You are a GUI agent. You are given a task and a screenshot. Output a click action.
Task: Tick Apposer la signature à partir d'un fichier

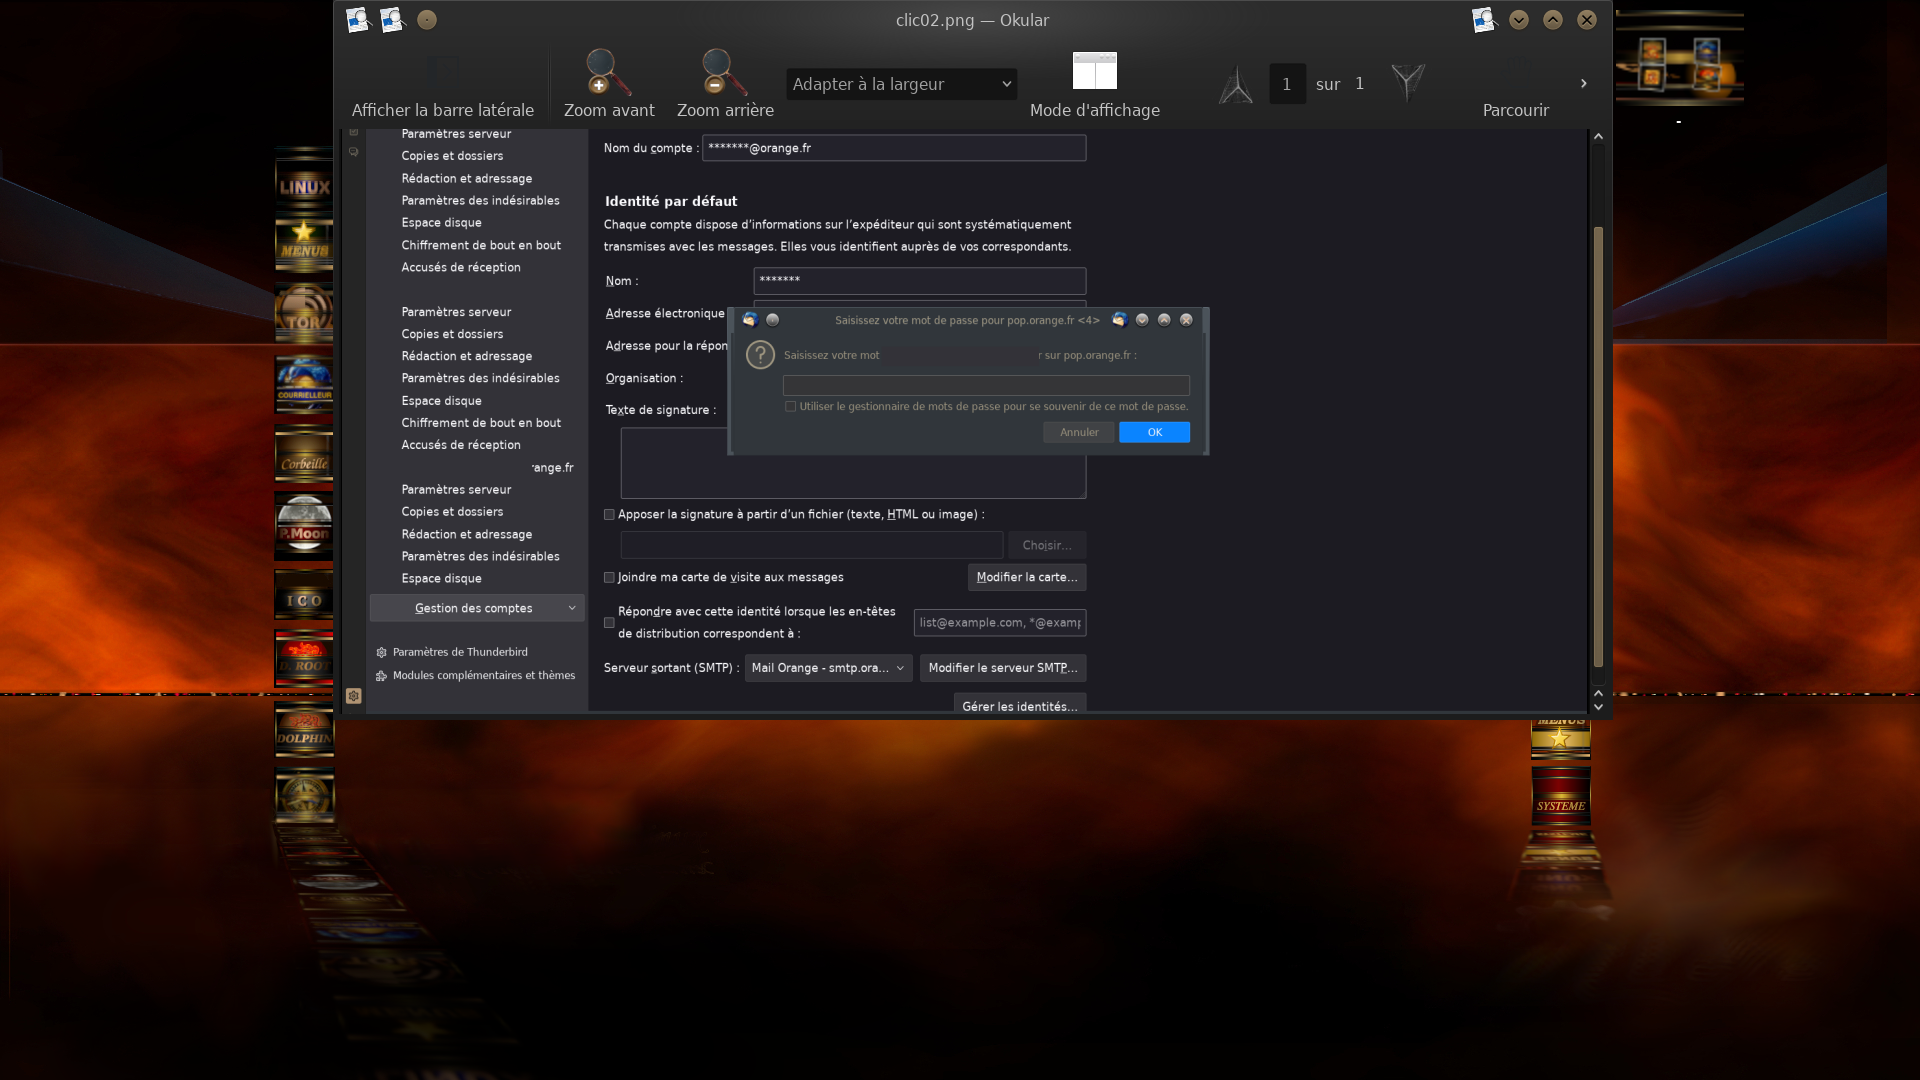[x=609, y=515]
